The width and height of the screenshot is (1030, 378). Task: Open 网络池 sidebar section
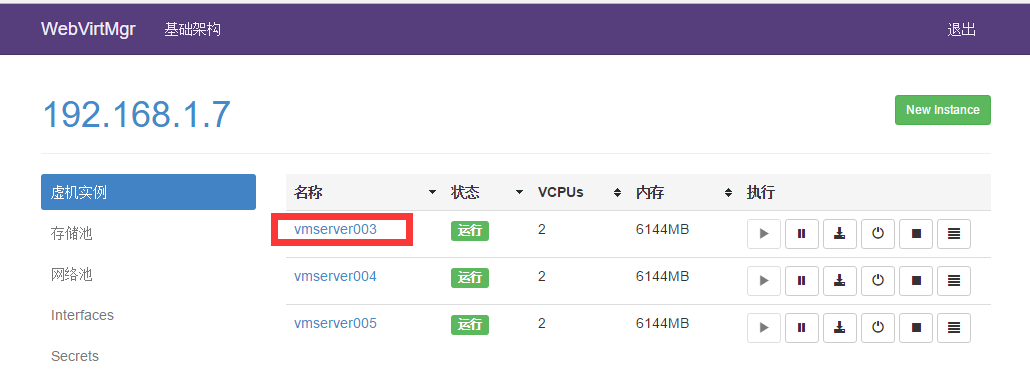click(x=72, y=274)
